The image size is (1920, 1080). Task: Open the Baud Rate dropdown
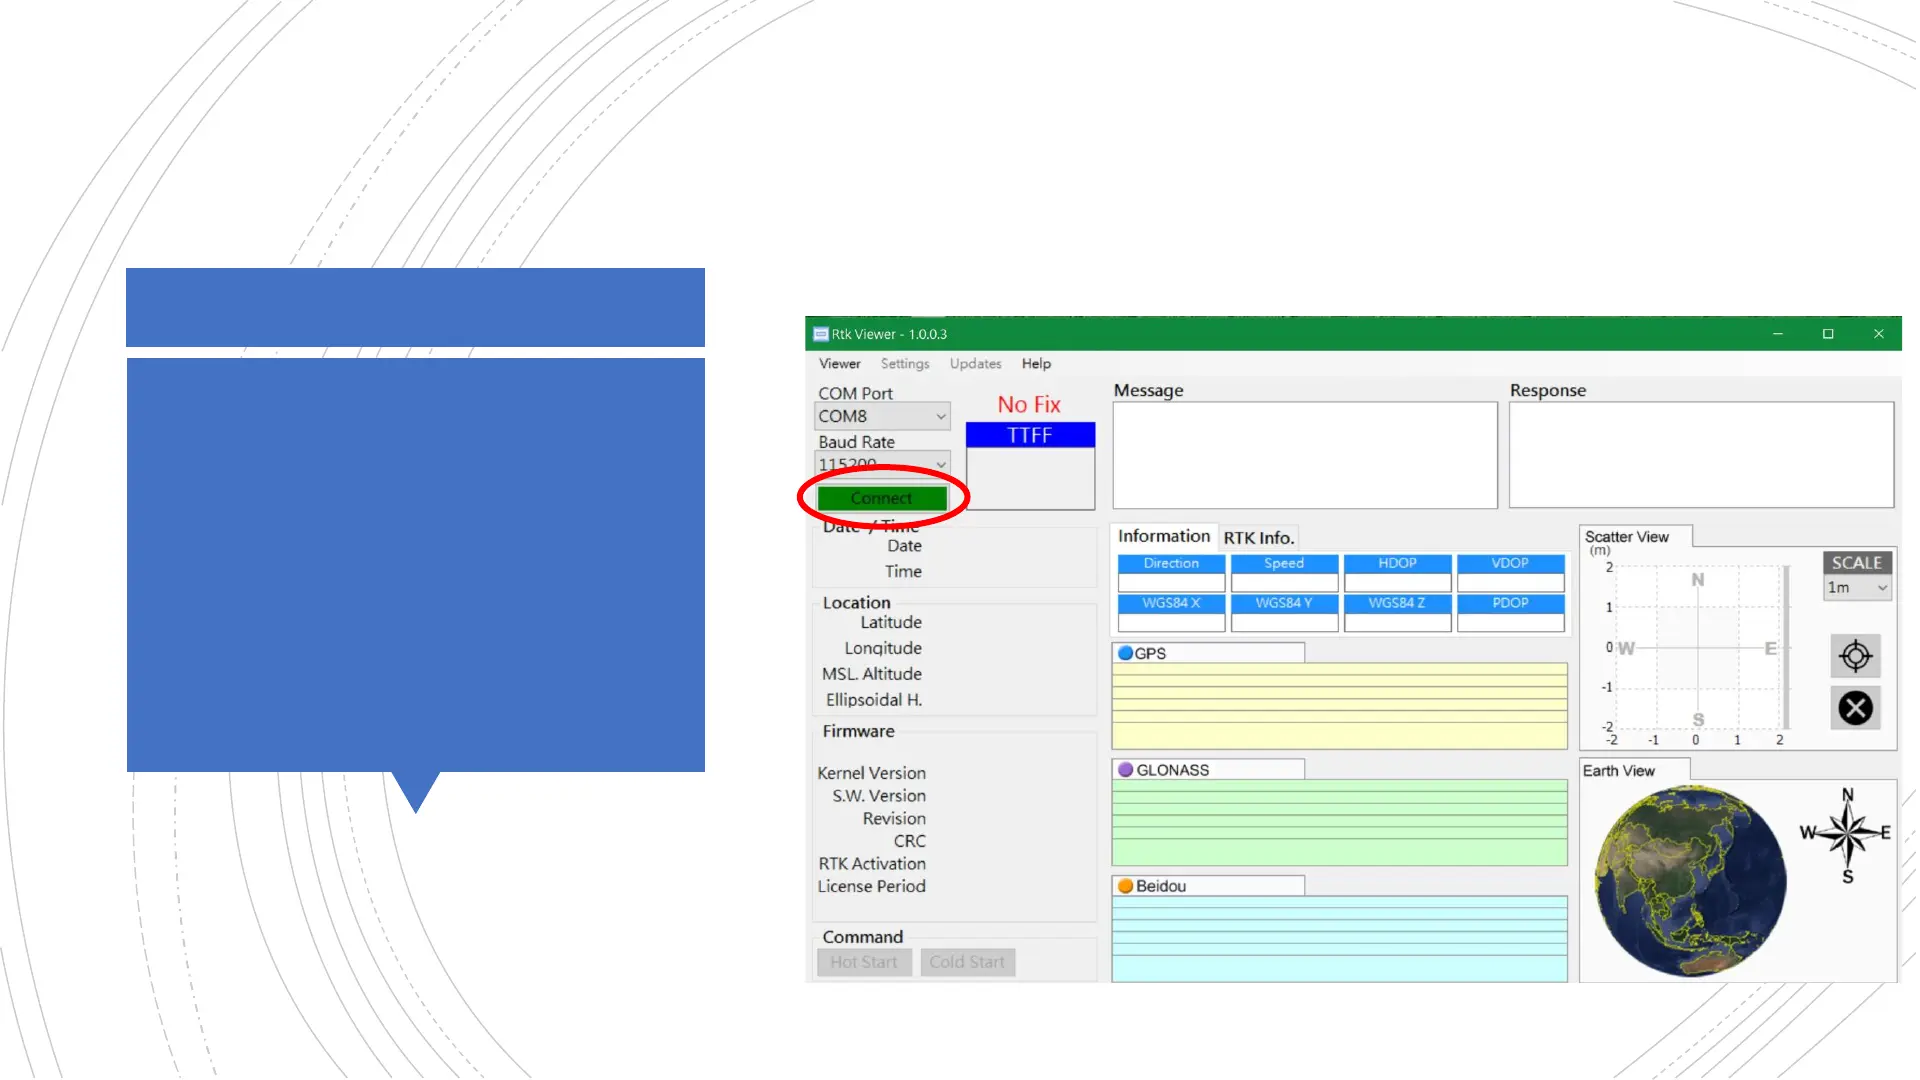click(x=882, y=464)
